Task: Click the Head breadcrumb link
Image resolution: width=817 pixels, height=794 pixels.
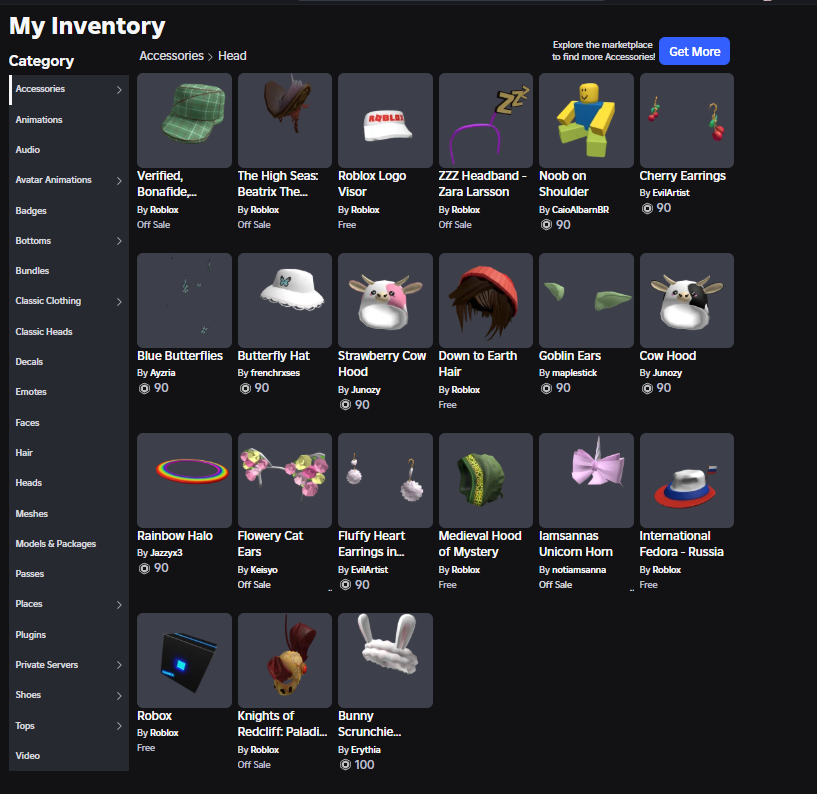Action: [x=232, y=56]
